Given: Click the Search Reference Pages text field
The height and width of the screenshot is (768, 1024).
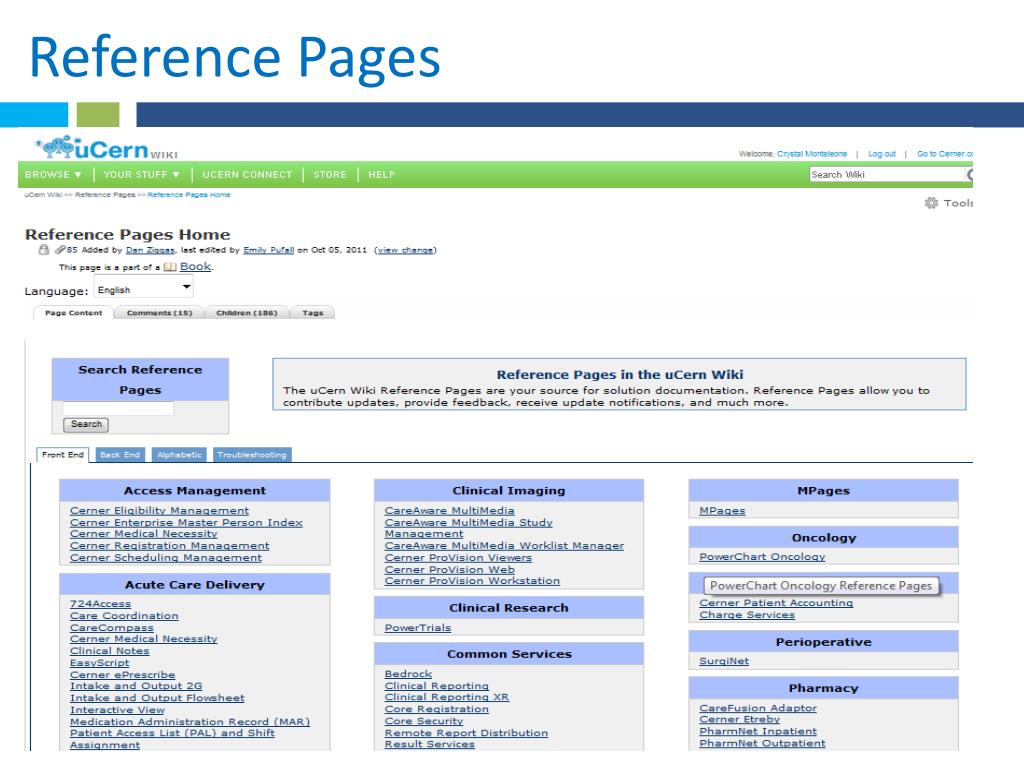Looking at the screenshot, I should click(x=118, y=408).
